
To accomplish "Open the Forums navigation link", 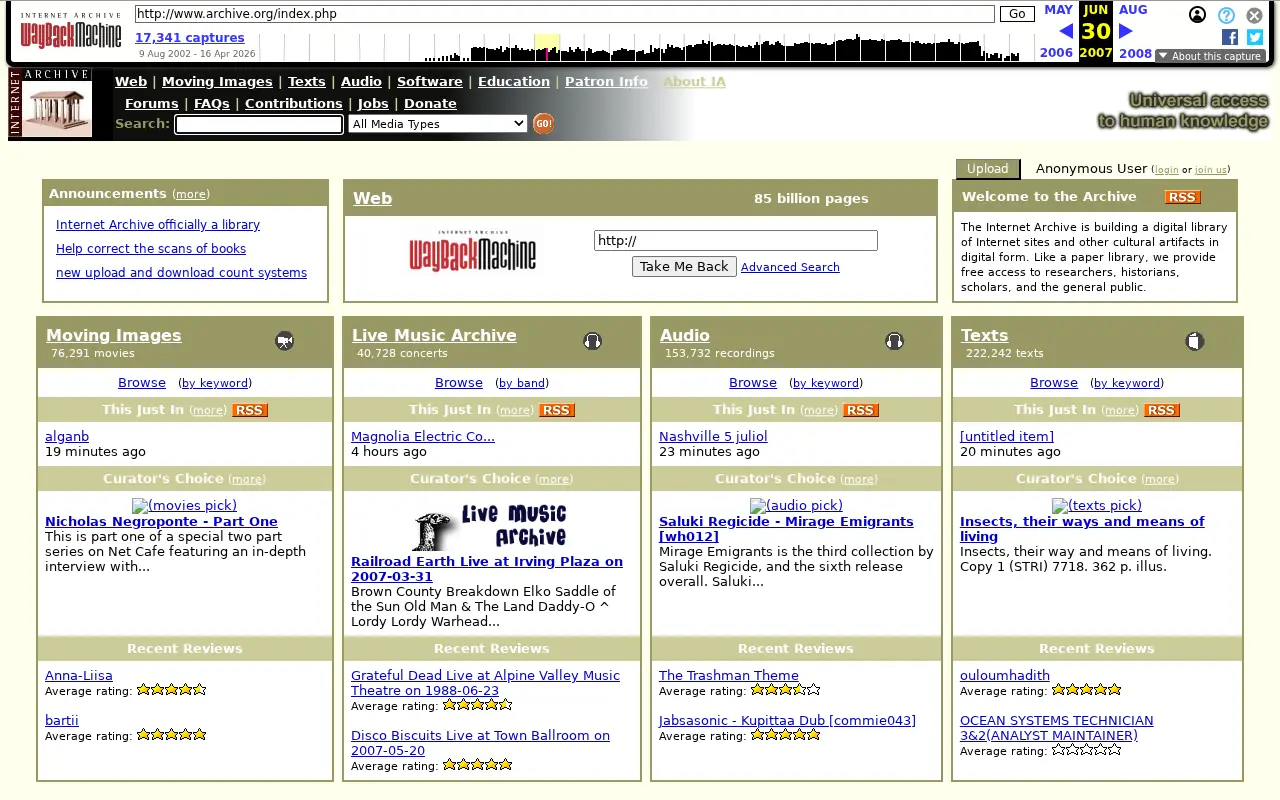I will [152, 104].
